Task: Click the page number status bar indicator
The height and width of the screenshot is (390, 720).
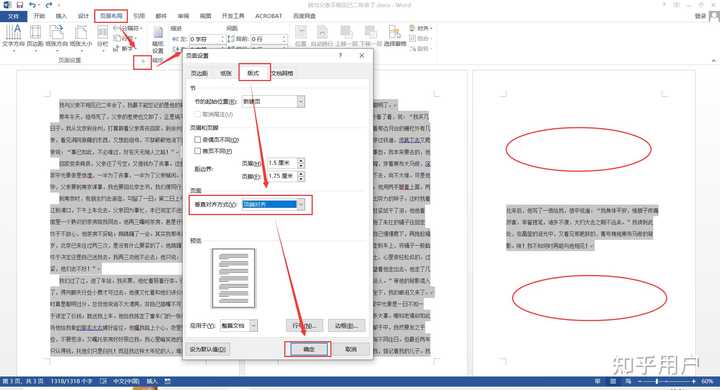Action: [22, 381]
